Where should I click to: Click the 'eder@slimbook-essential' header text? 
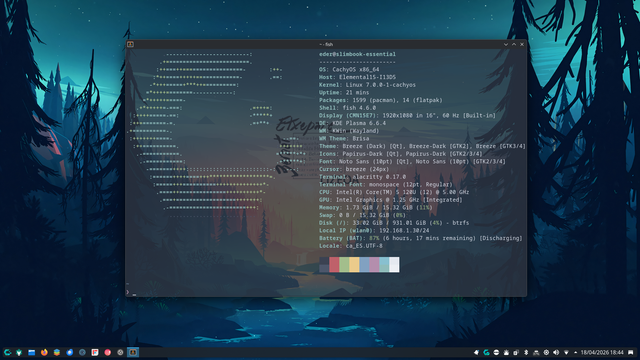pyautogui.click(x=357, y=54)
